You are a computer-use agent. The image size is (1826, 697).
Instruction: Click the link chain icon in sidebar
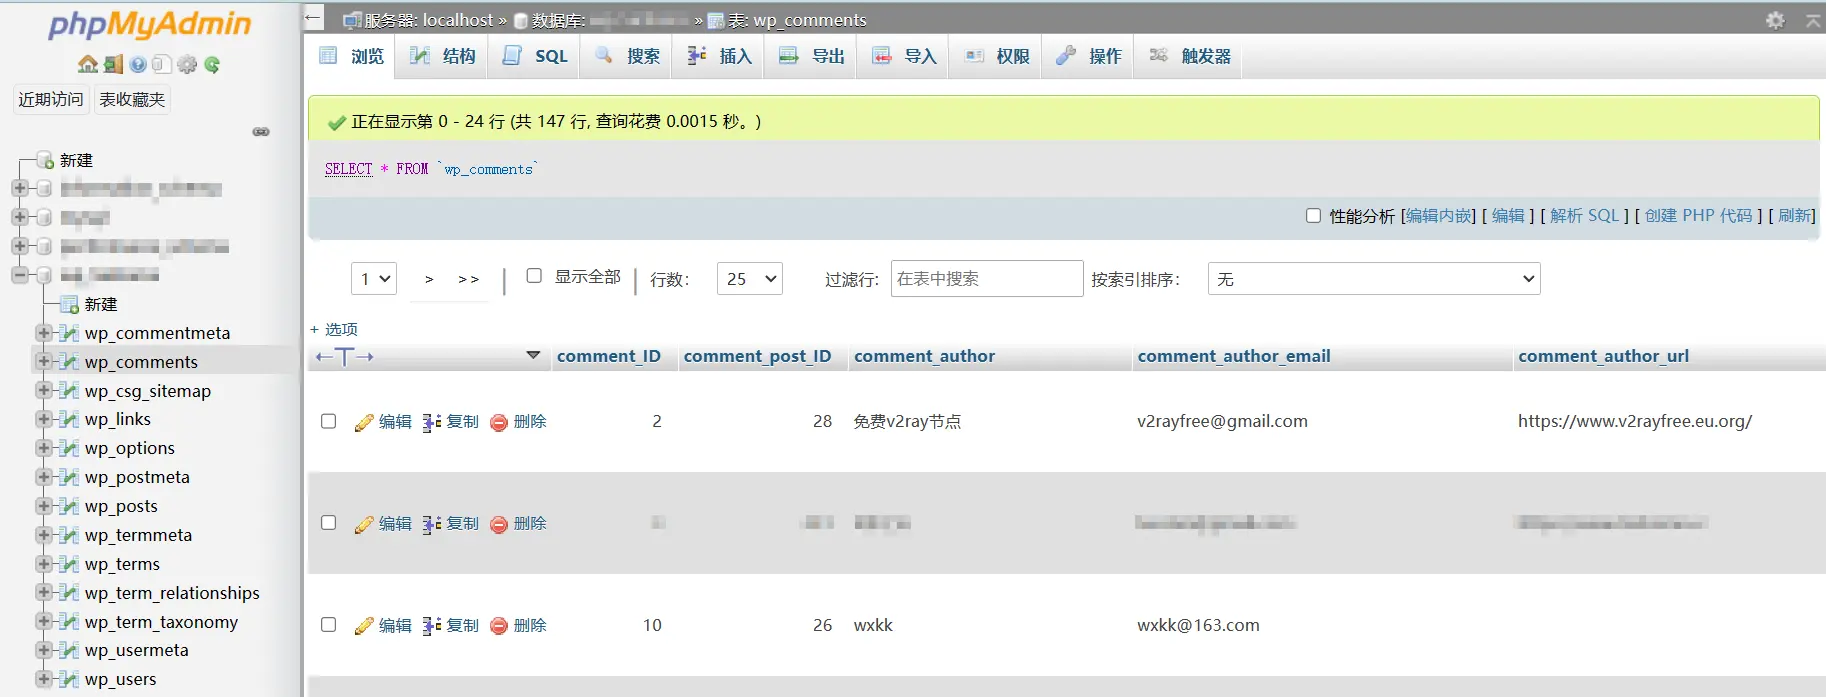pos(261,132)
